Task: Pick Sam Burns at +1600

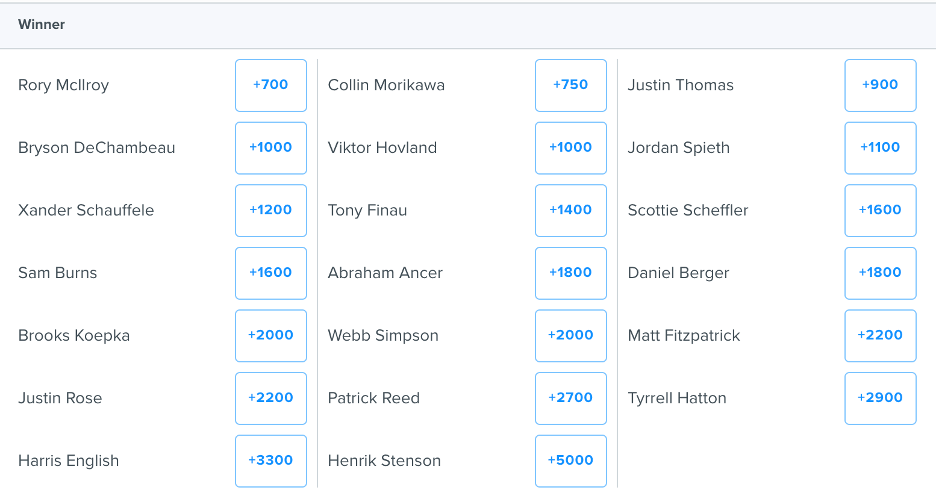Action: 271,273
